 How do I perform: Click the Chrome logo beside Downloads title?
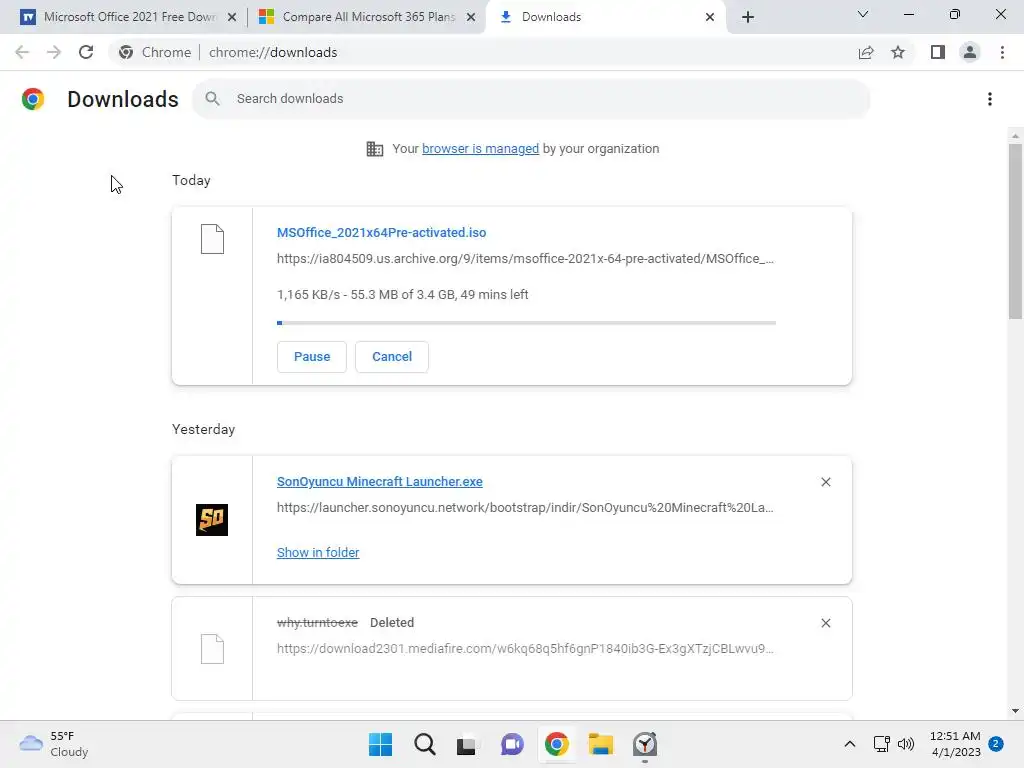[33, 99]
